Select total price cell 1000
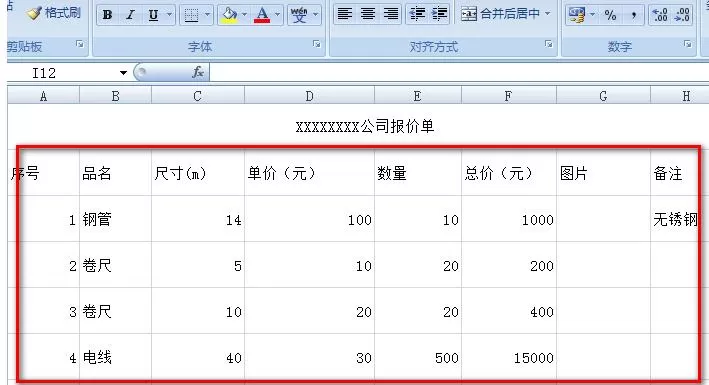The width and height of the screenshot is (709, 385). click(x=508, y=219)
